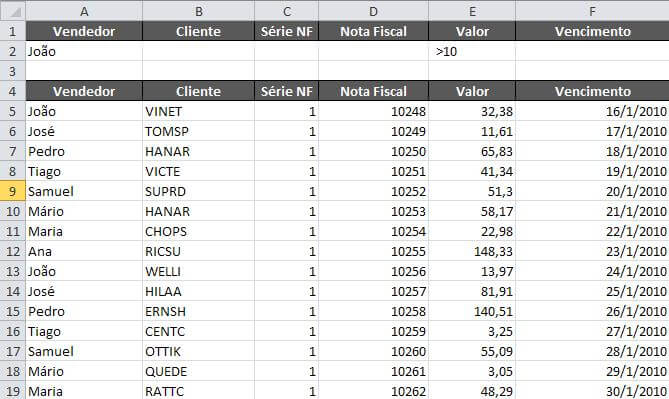669x399 pixels.
Task: Select row 9 header
Action: [12, 191]
